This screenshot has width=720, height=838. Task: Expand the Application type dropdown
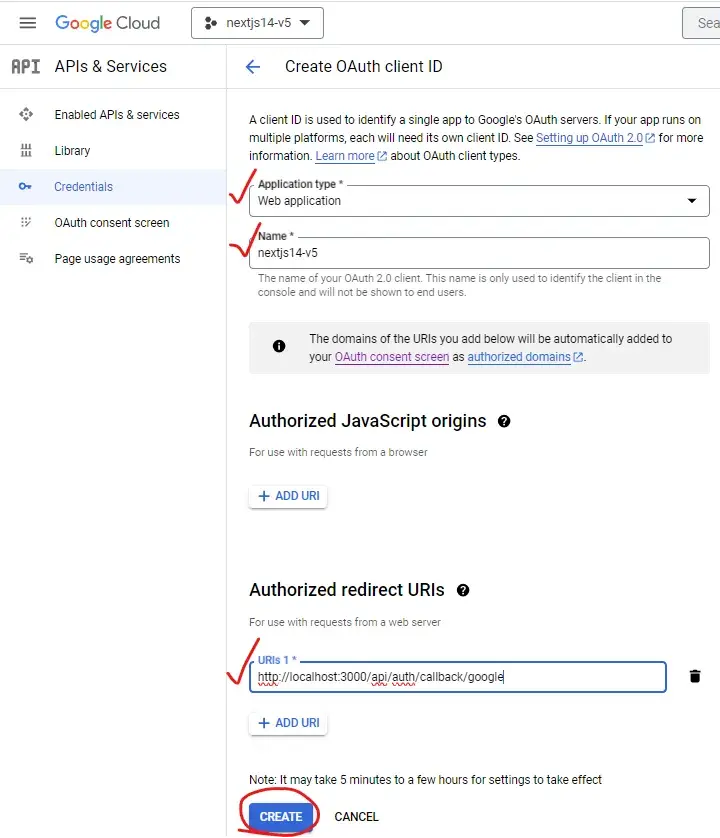[x=691, y=201]
